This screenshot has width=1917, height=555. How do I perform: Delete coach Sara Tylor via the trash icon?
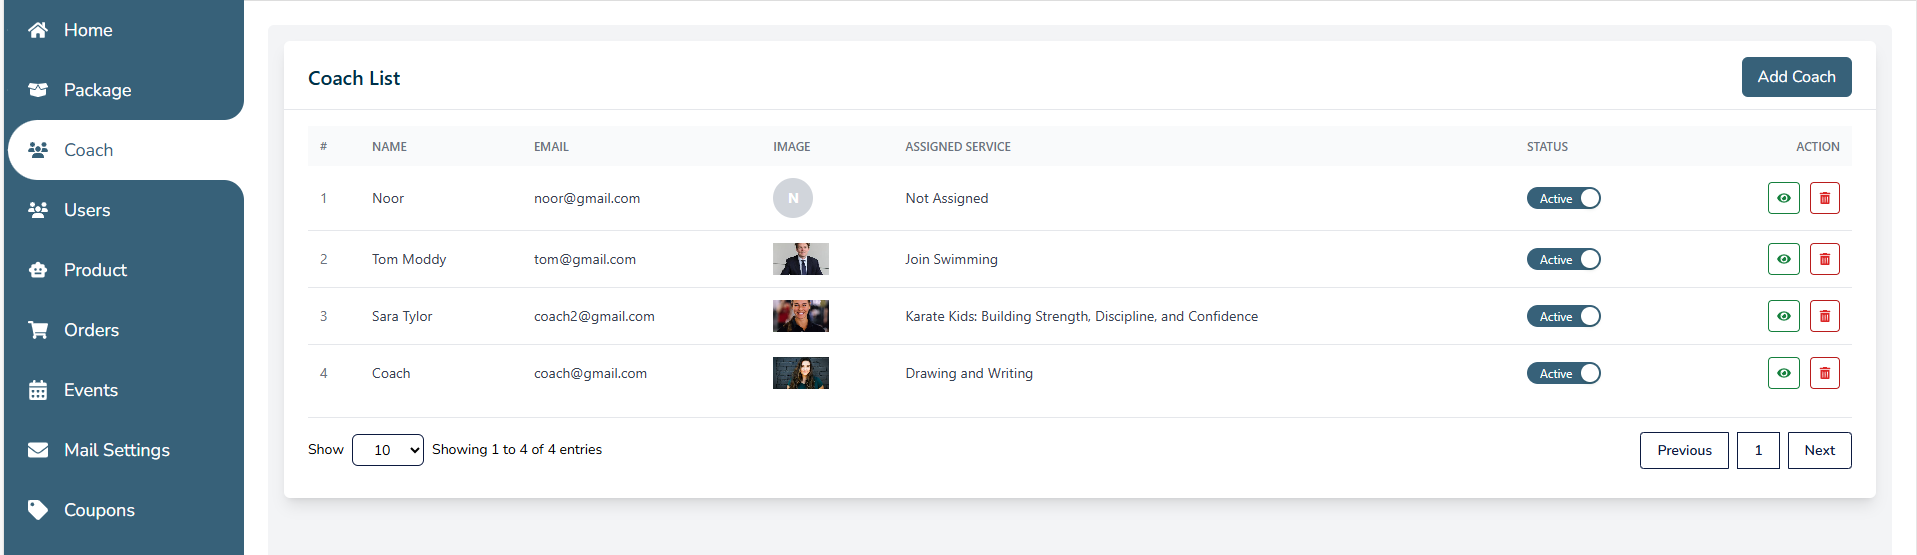pos(1824,316)
